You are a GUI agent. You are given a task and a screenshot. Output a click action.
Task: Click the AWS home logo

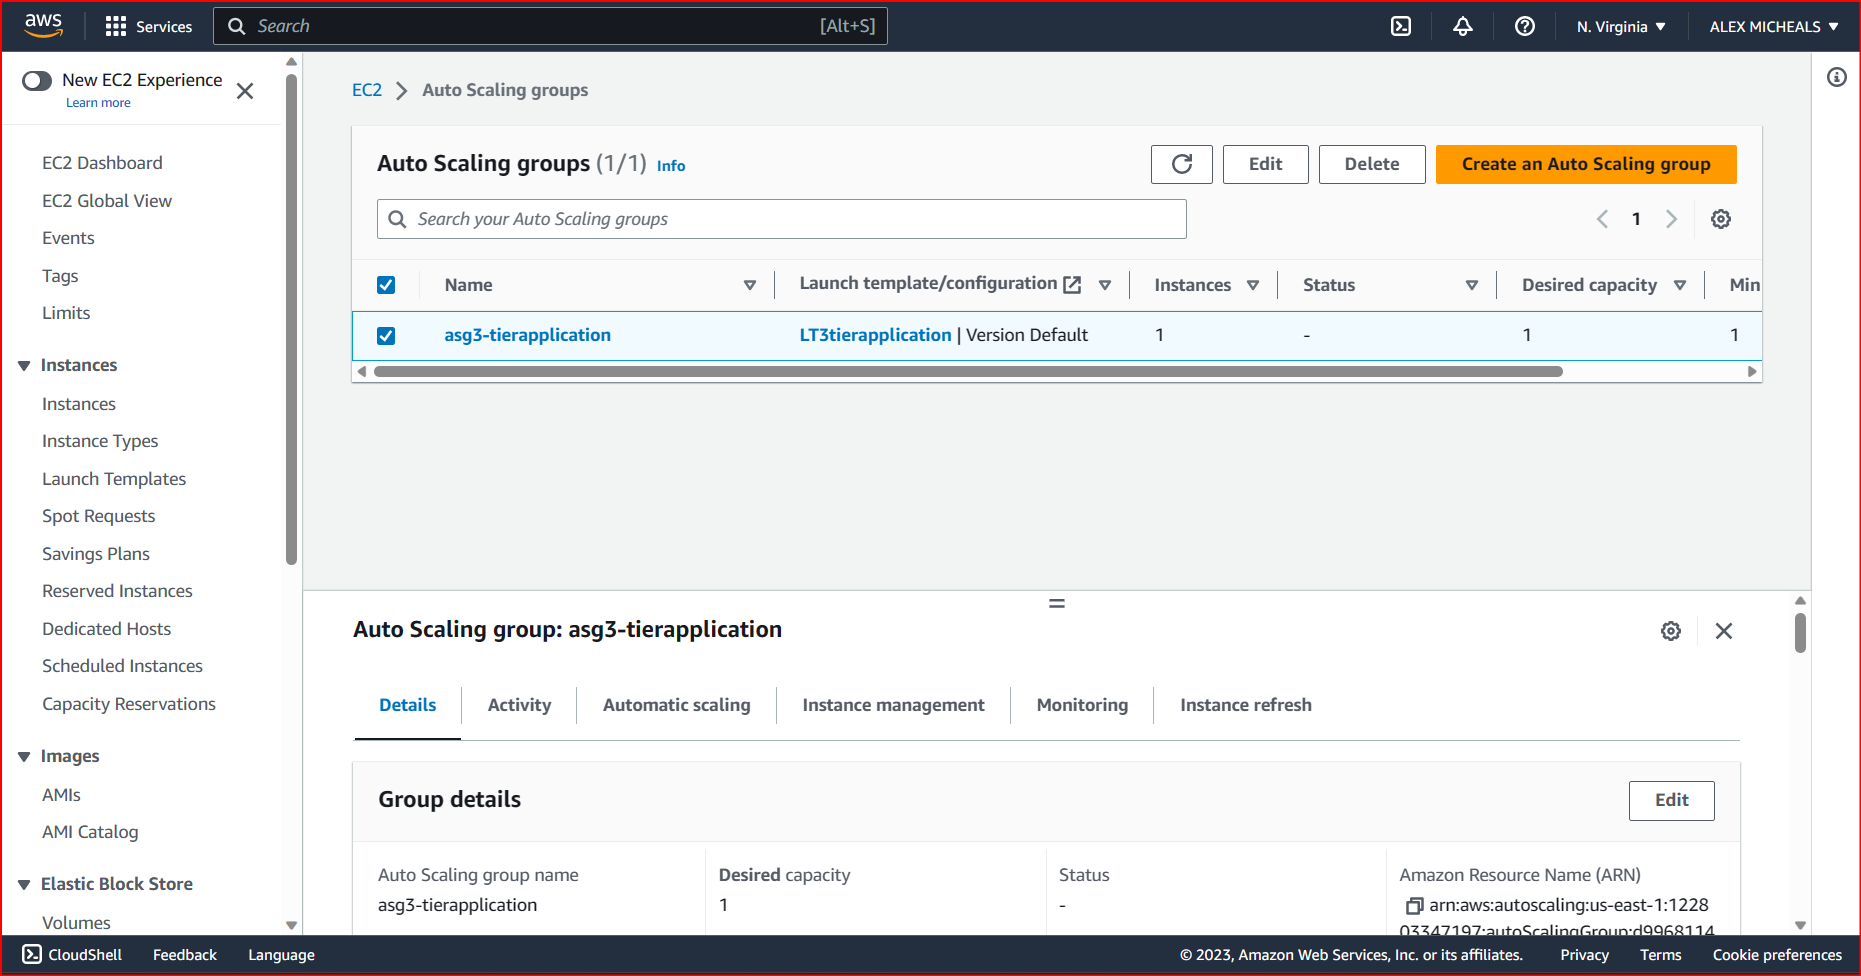pos(43,25)
